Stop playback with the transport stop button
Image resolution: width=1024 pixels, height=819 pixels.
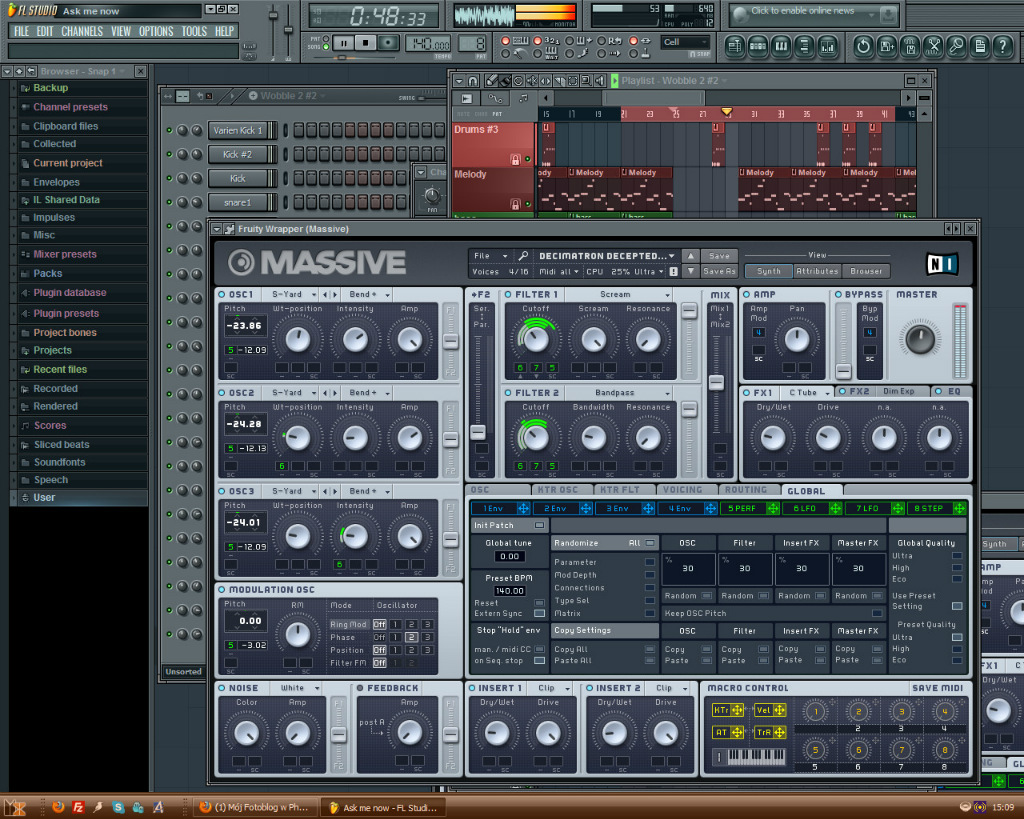click(x=366, y=43)
